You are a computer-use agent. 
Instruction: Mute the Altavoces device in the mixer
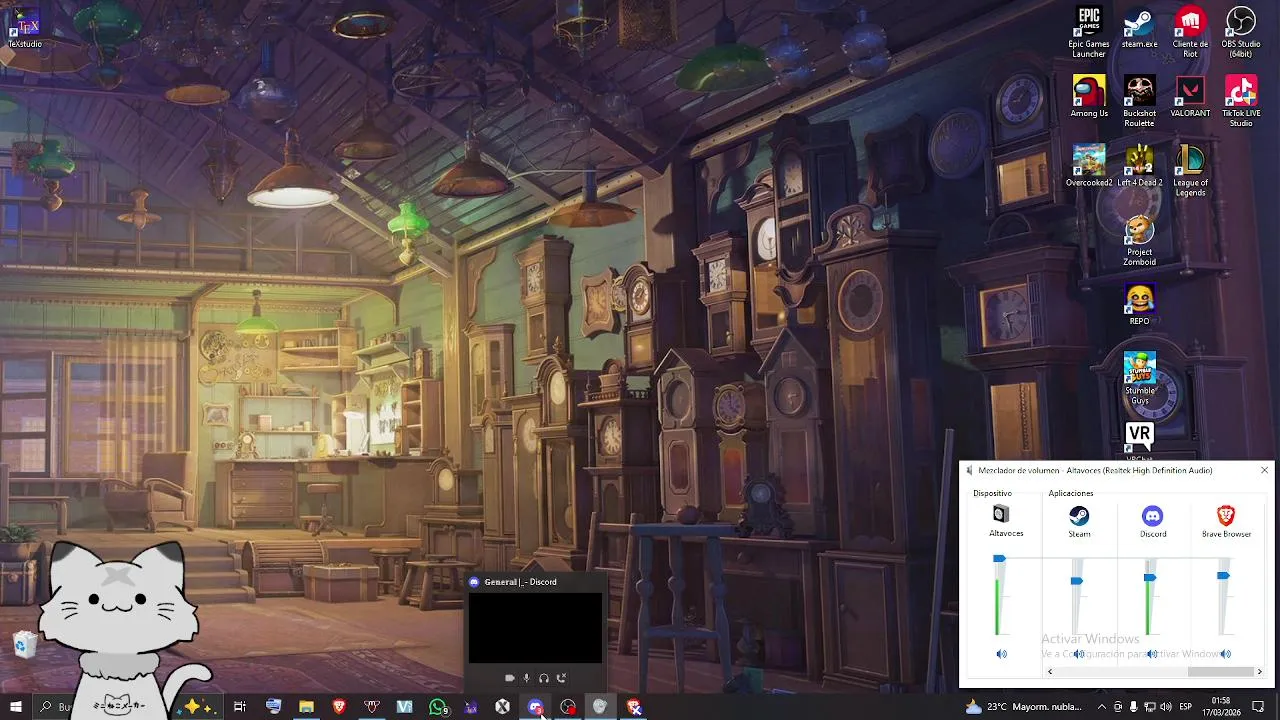pyautogui.click(x=1001, y=654)
